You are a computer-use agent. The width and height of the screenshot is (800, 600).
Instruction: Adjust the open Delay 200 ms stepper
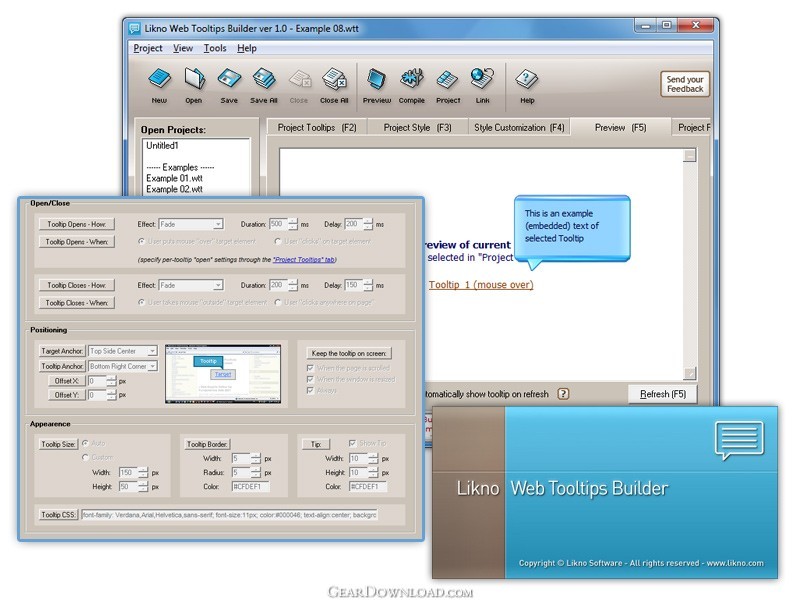pyautogui.click(x=368, y=224)
